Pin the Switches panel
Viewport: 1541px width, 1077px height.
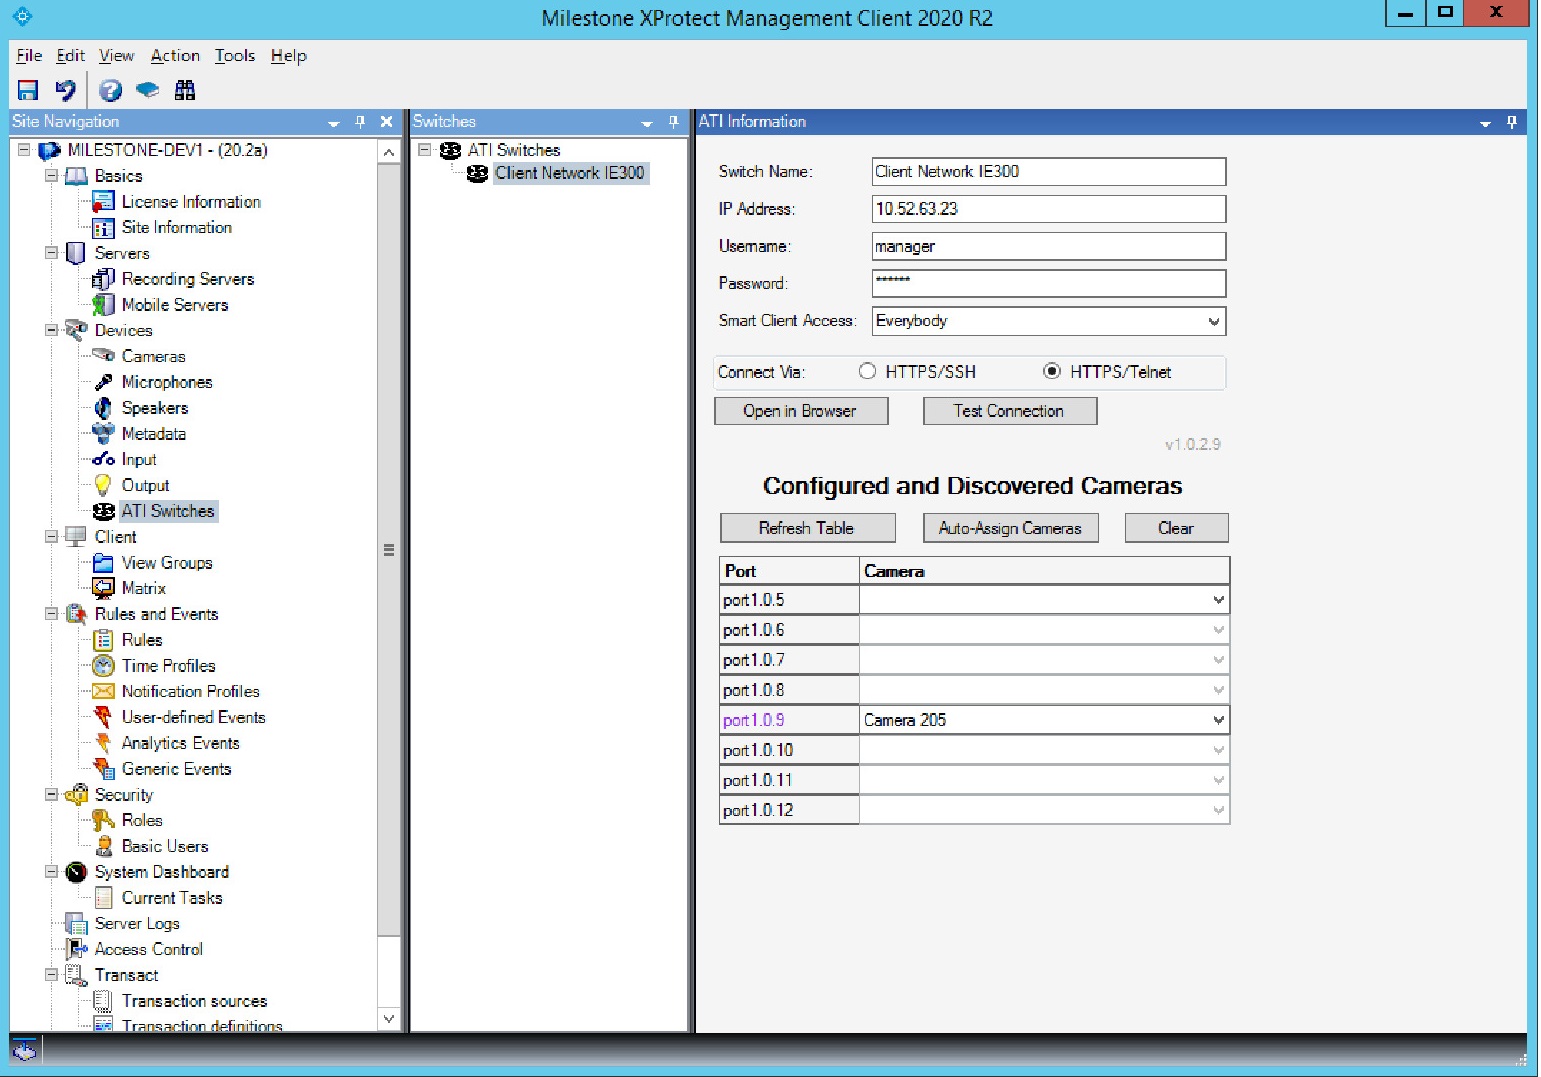673,122
